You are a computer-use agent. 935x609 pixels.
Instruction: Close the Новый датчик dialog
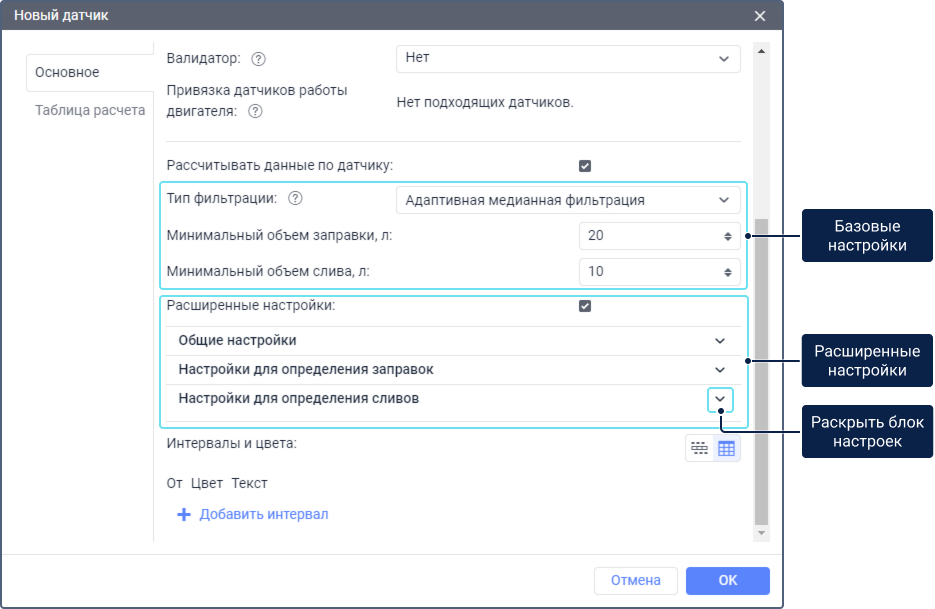click(x=760, y=16)
